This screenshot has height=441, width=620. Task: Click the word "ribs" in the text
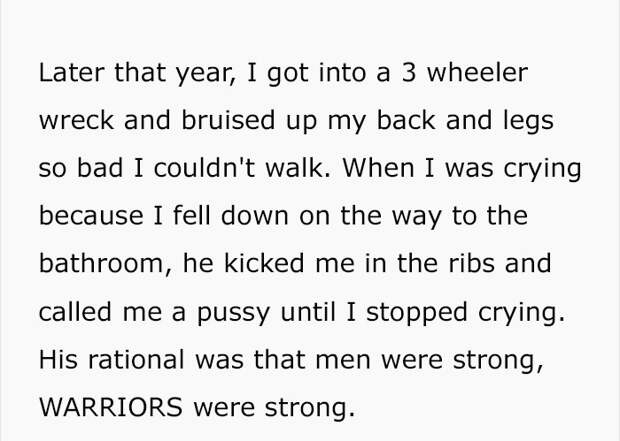click(x=471, y=263)
